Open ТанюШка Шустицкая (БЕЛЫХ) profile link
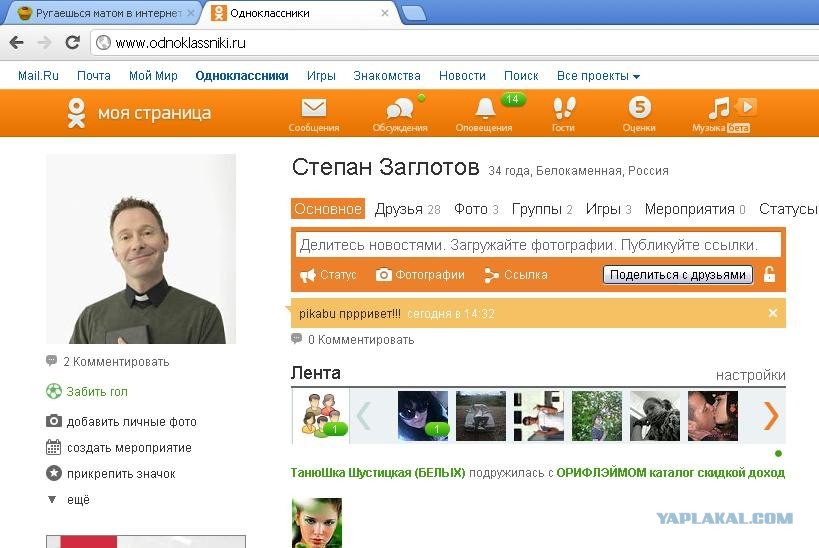819x548 pixels. [x=378, y=473]
